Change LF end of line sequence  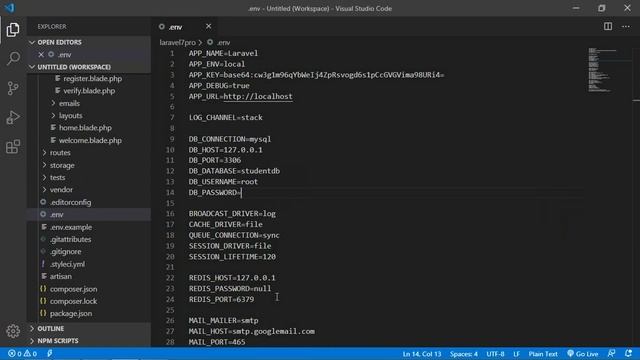516,354
